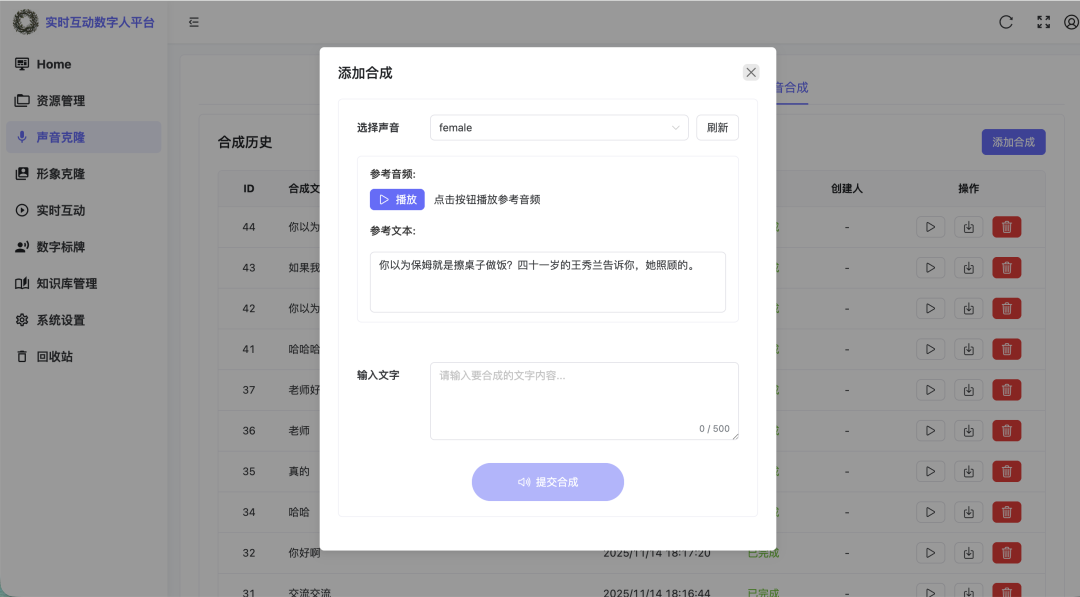Switch to the 语音合成 tab
1080x597 pixels.
pyautogui.click(x=790, y=88)
